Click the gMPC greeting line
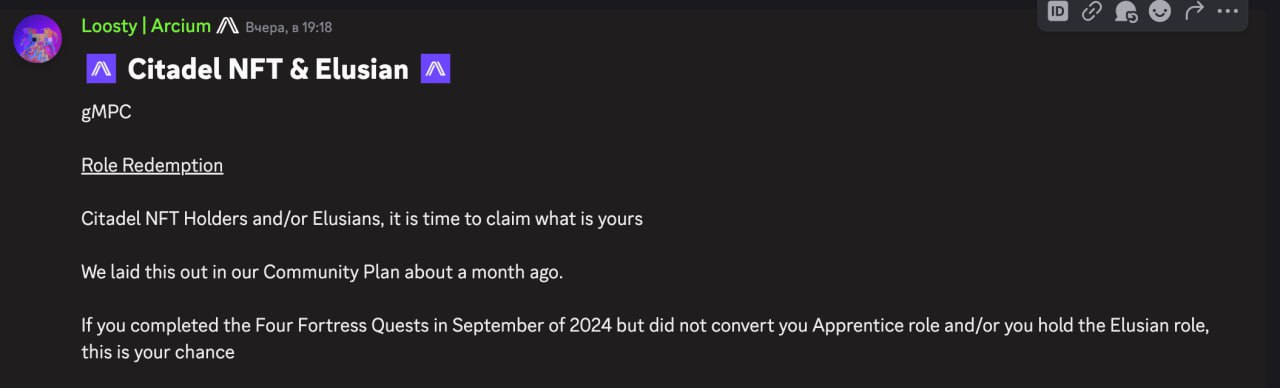Image resolution: width=1280 pixels, height=388 pixels. [x=106, y=112]
